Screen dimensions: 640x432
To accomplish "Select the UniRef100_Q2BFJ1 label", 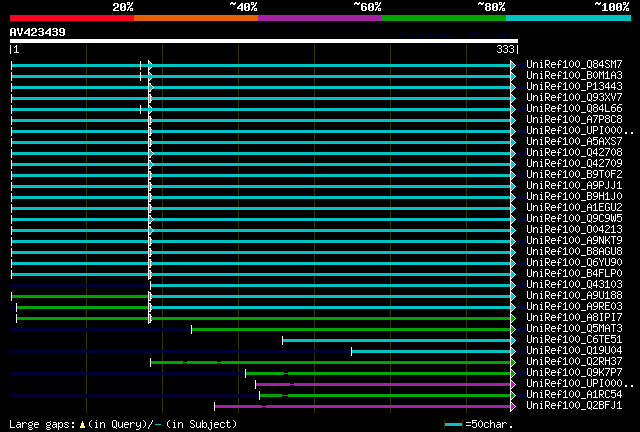I will [x=574, y=406].
